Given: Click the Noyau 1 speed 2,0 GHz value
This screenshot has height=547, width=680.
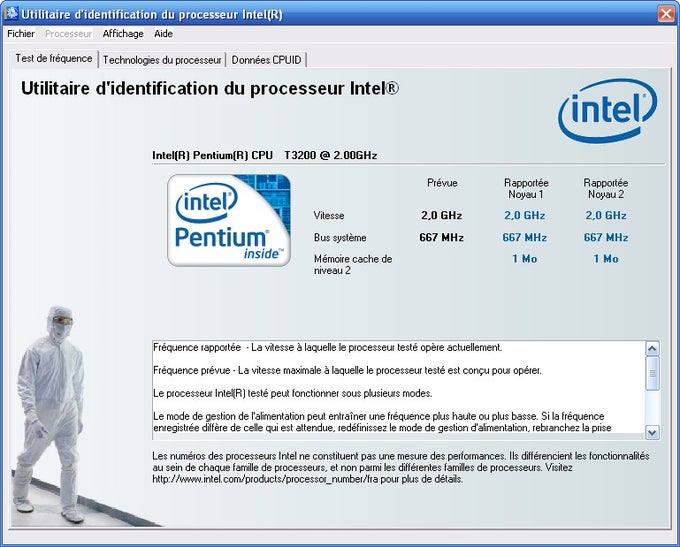Looking at the screenshot, I should point(525,215).
